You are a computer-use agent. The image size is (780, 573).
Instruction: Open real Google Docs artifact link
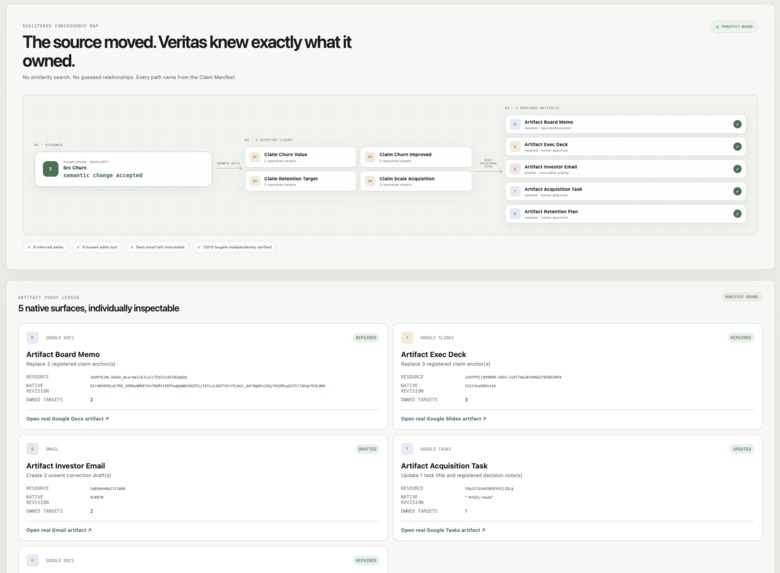tap(67, 419)
